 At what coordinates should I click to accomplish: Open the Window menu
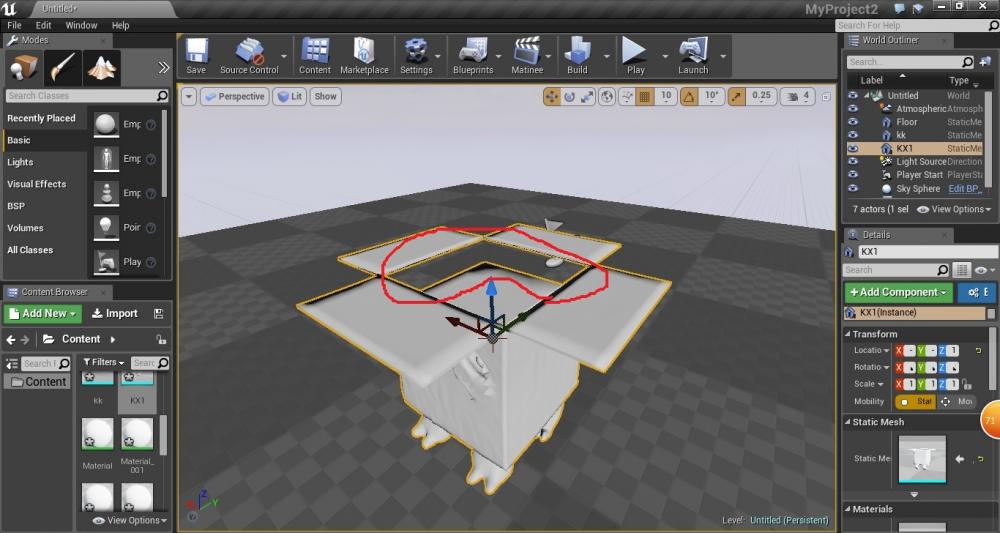[x=82, y=26]
